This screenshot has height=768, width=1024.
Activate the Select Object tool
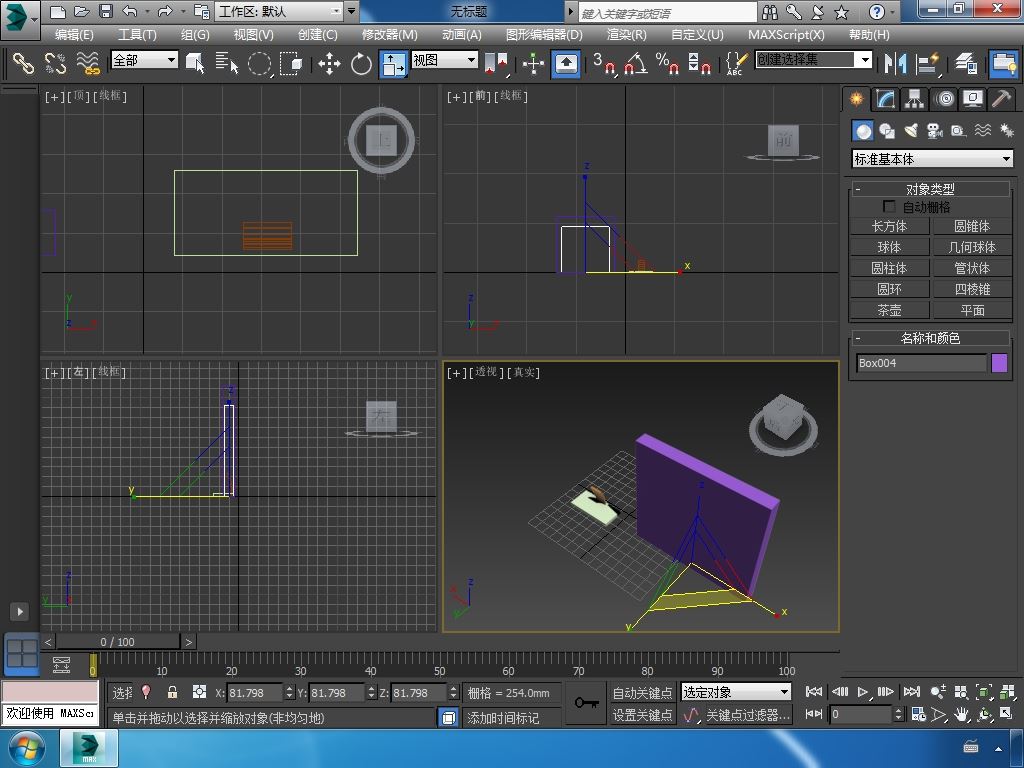click(x=195, y=63)
